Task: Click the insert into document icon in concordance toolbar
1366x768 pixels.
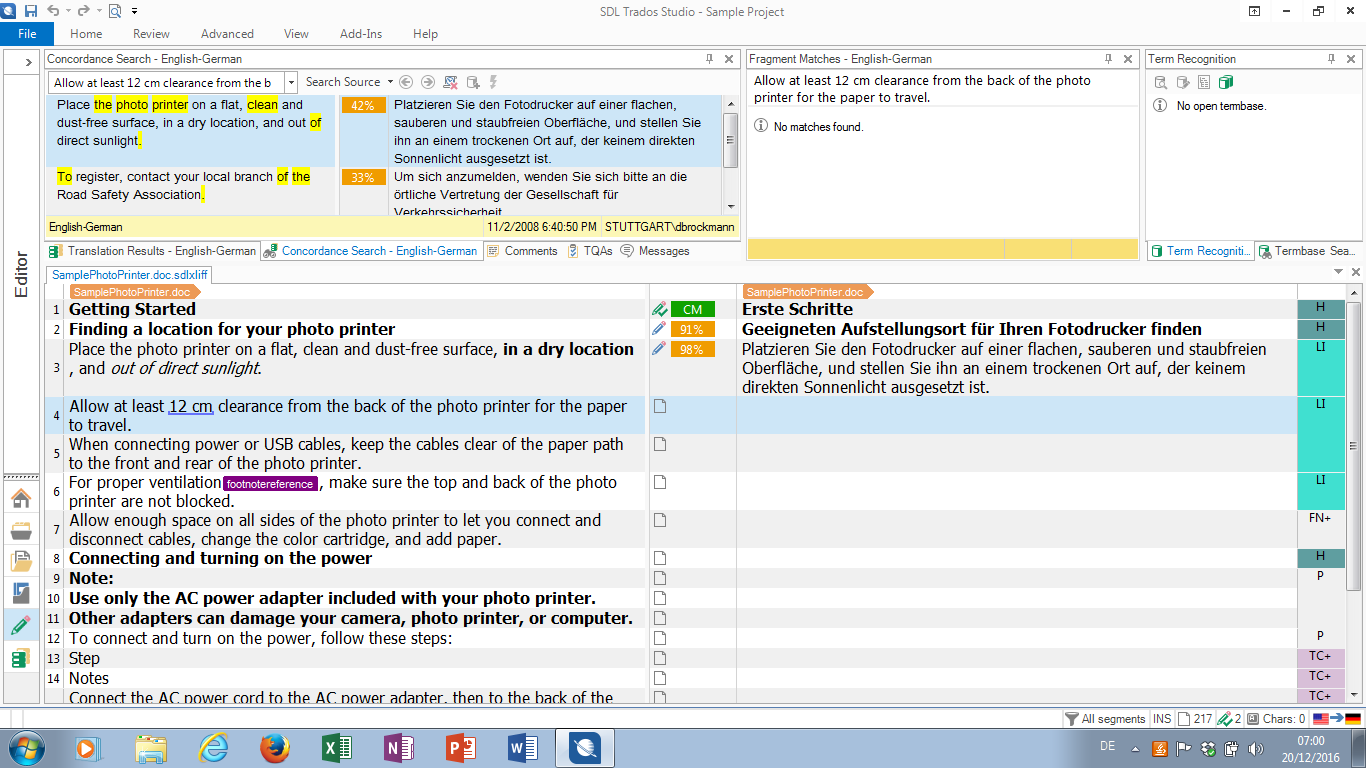Action: [x=473, y=82]
